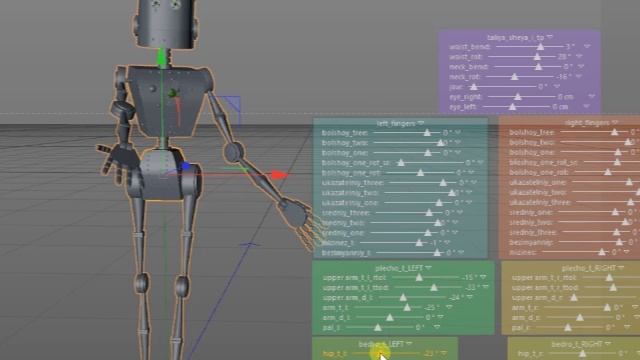Click right_fingers mizinec slider handle
The height and width of the screenshot is (360, 640).
602,252
